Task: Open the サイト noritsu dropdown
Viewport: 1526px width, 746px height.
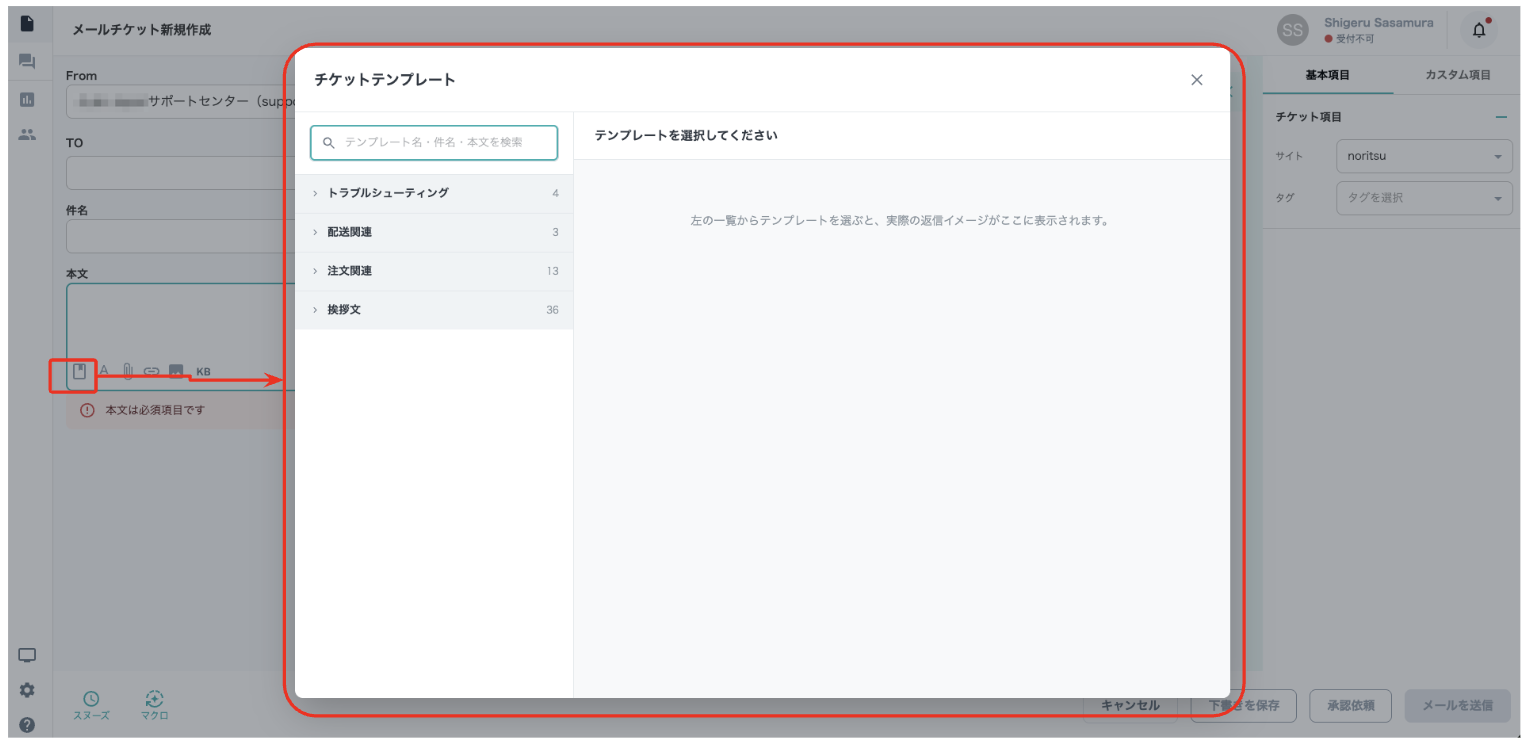Action: [x=1424, y=156]
